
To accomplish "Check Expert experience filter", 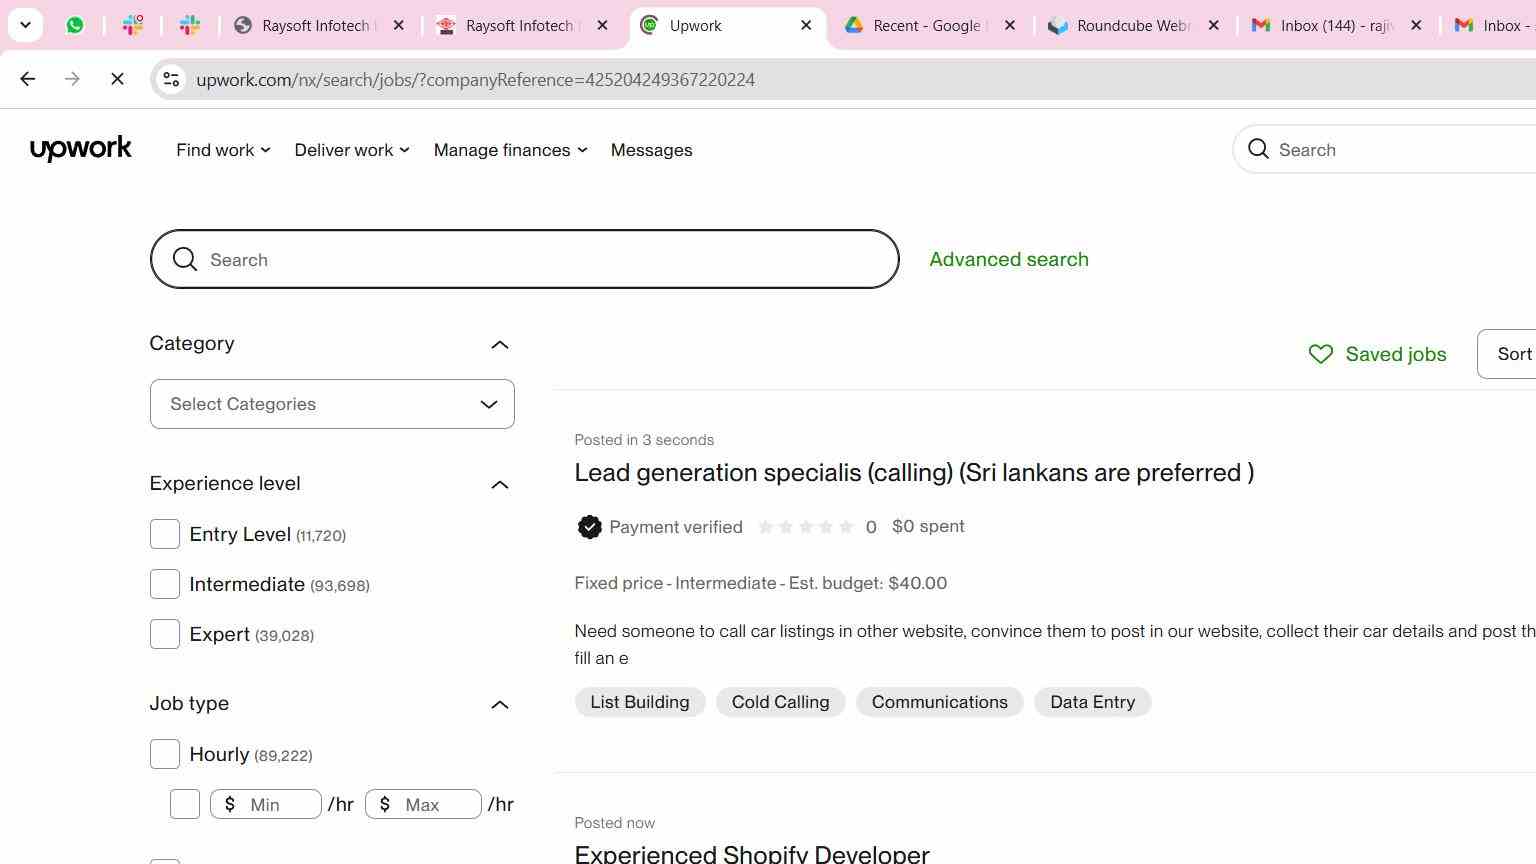I will [165, 634].
